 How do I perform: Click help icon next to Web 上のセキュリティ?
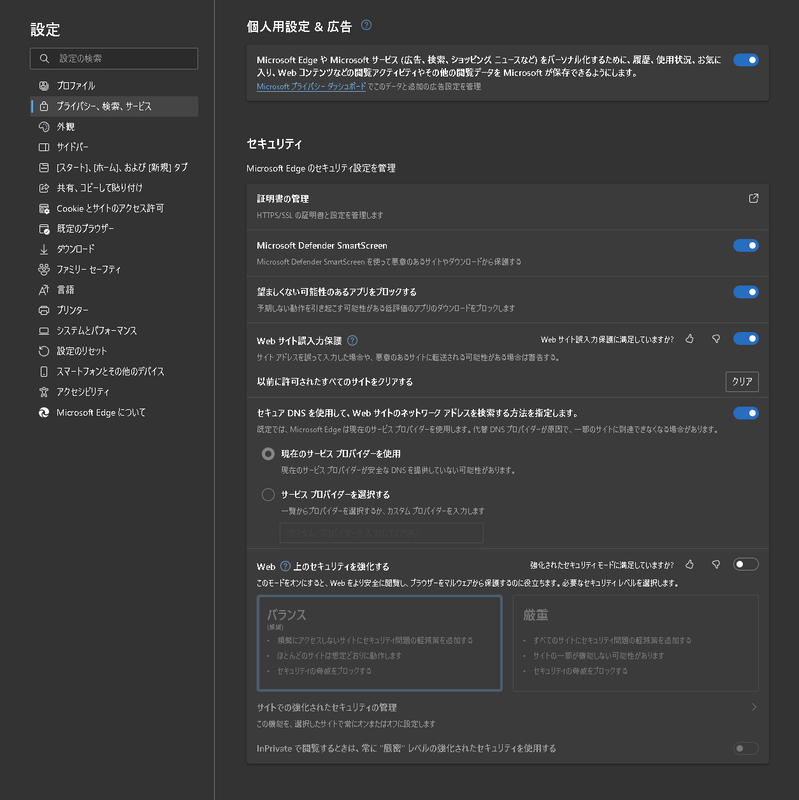click(286, 566)
